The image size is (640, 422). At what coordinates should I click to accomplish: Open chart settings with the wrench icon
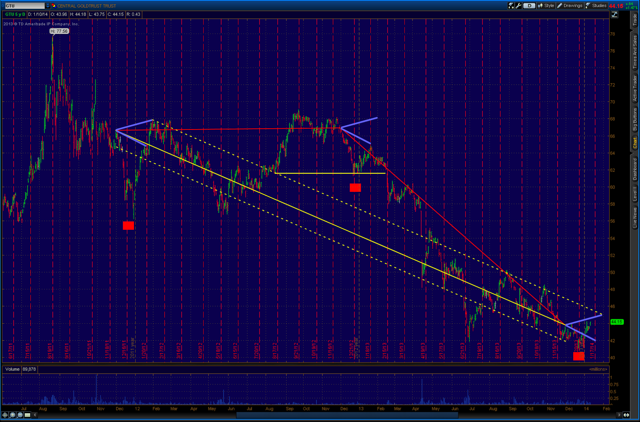[518, 6]
